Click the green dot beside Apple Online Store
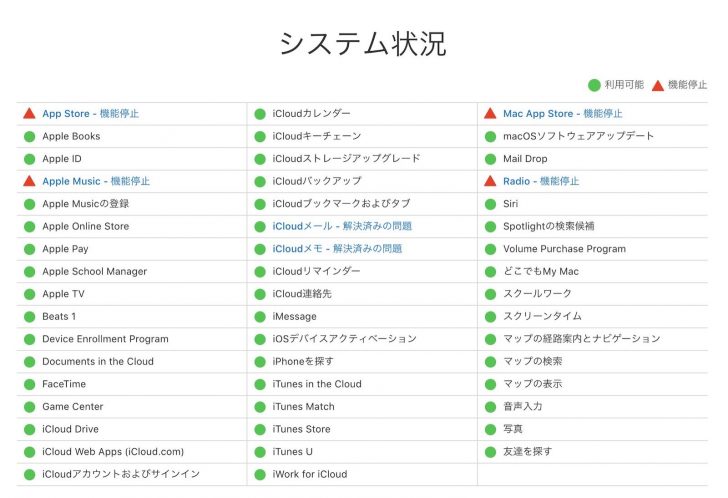The height and width of the screenshot is (498, 728). click(x=29, y=227)
